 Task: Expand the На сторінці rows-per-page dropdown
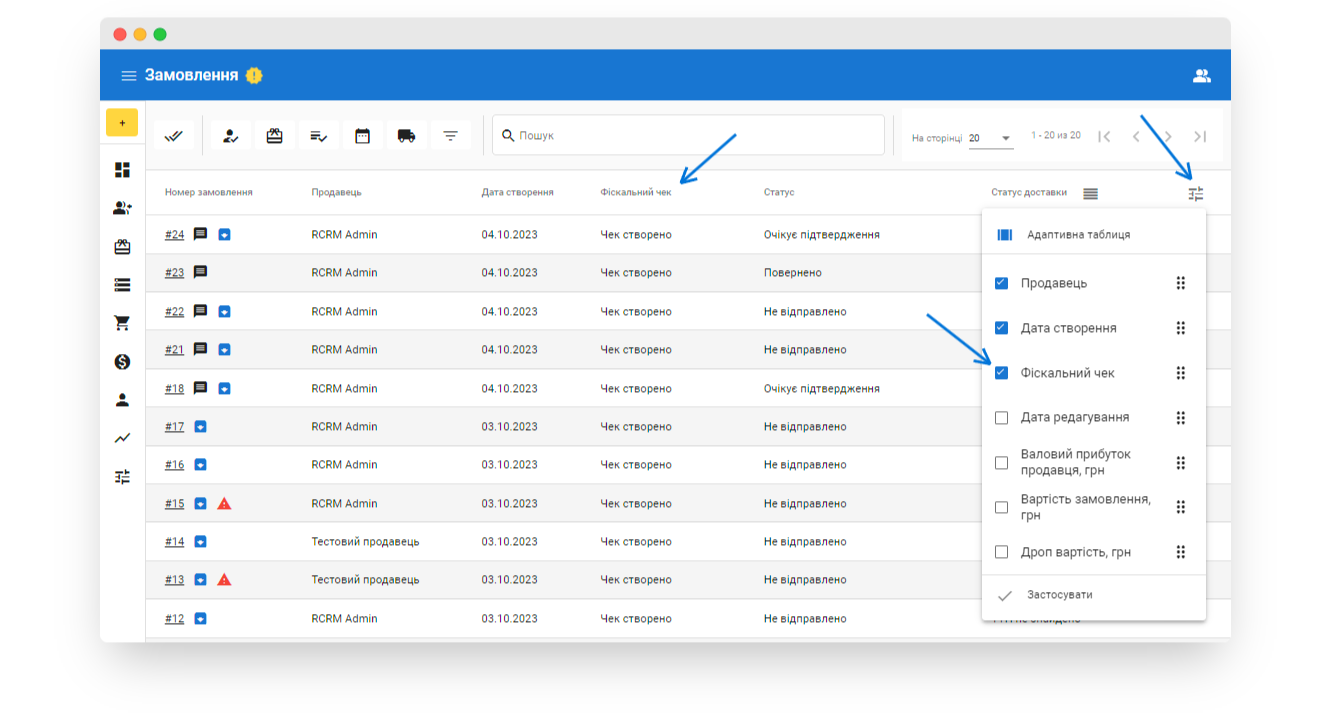(991, 138)
